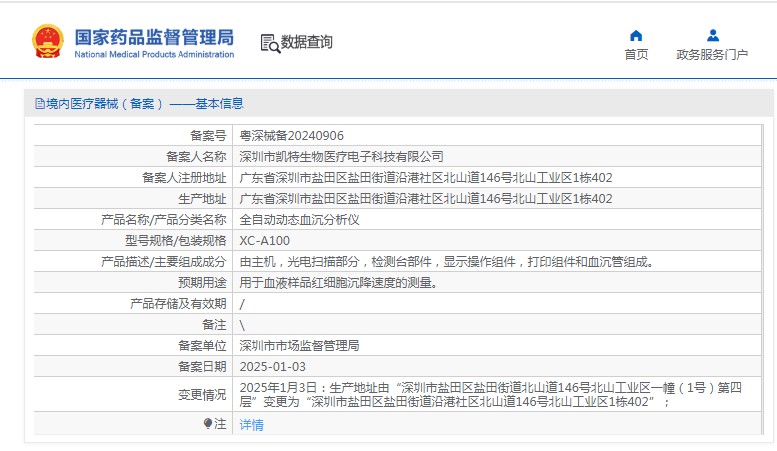
Task: Open the 数据查询 search icon
Action: pyautogui.click(x=270, y=44)
